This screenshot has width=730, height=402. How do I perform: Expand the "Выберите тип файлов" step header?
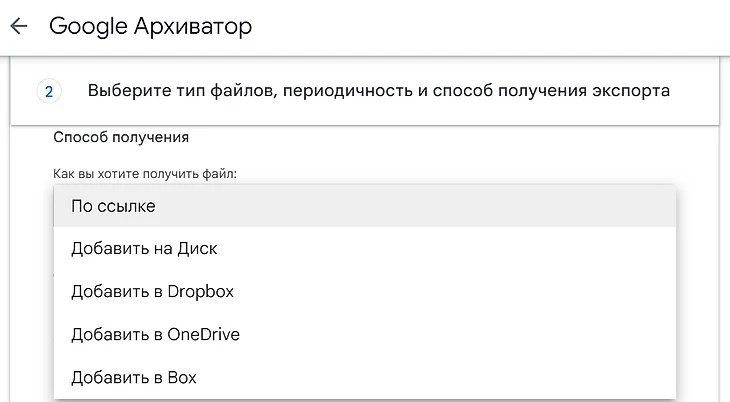(x=378, y=92)
